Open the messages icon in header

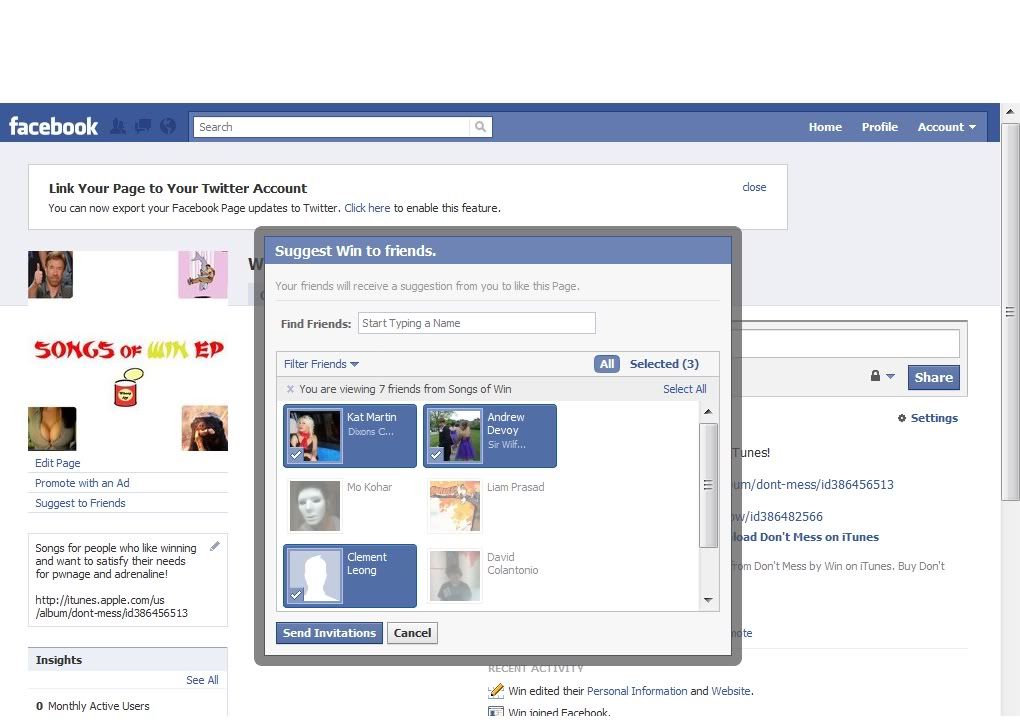pyautogui.click(x=143, y=127)
